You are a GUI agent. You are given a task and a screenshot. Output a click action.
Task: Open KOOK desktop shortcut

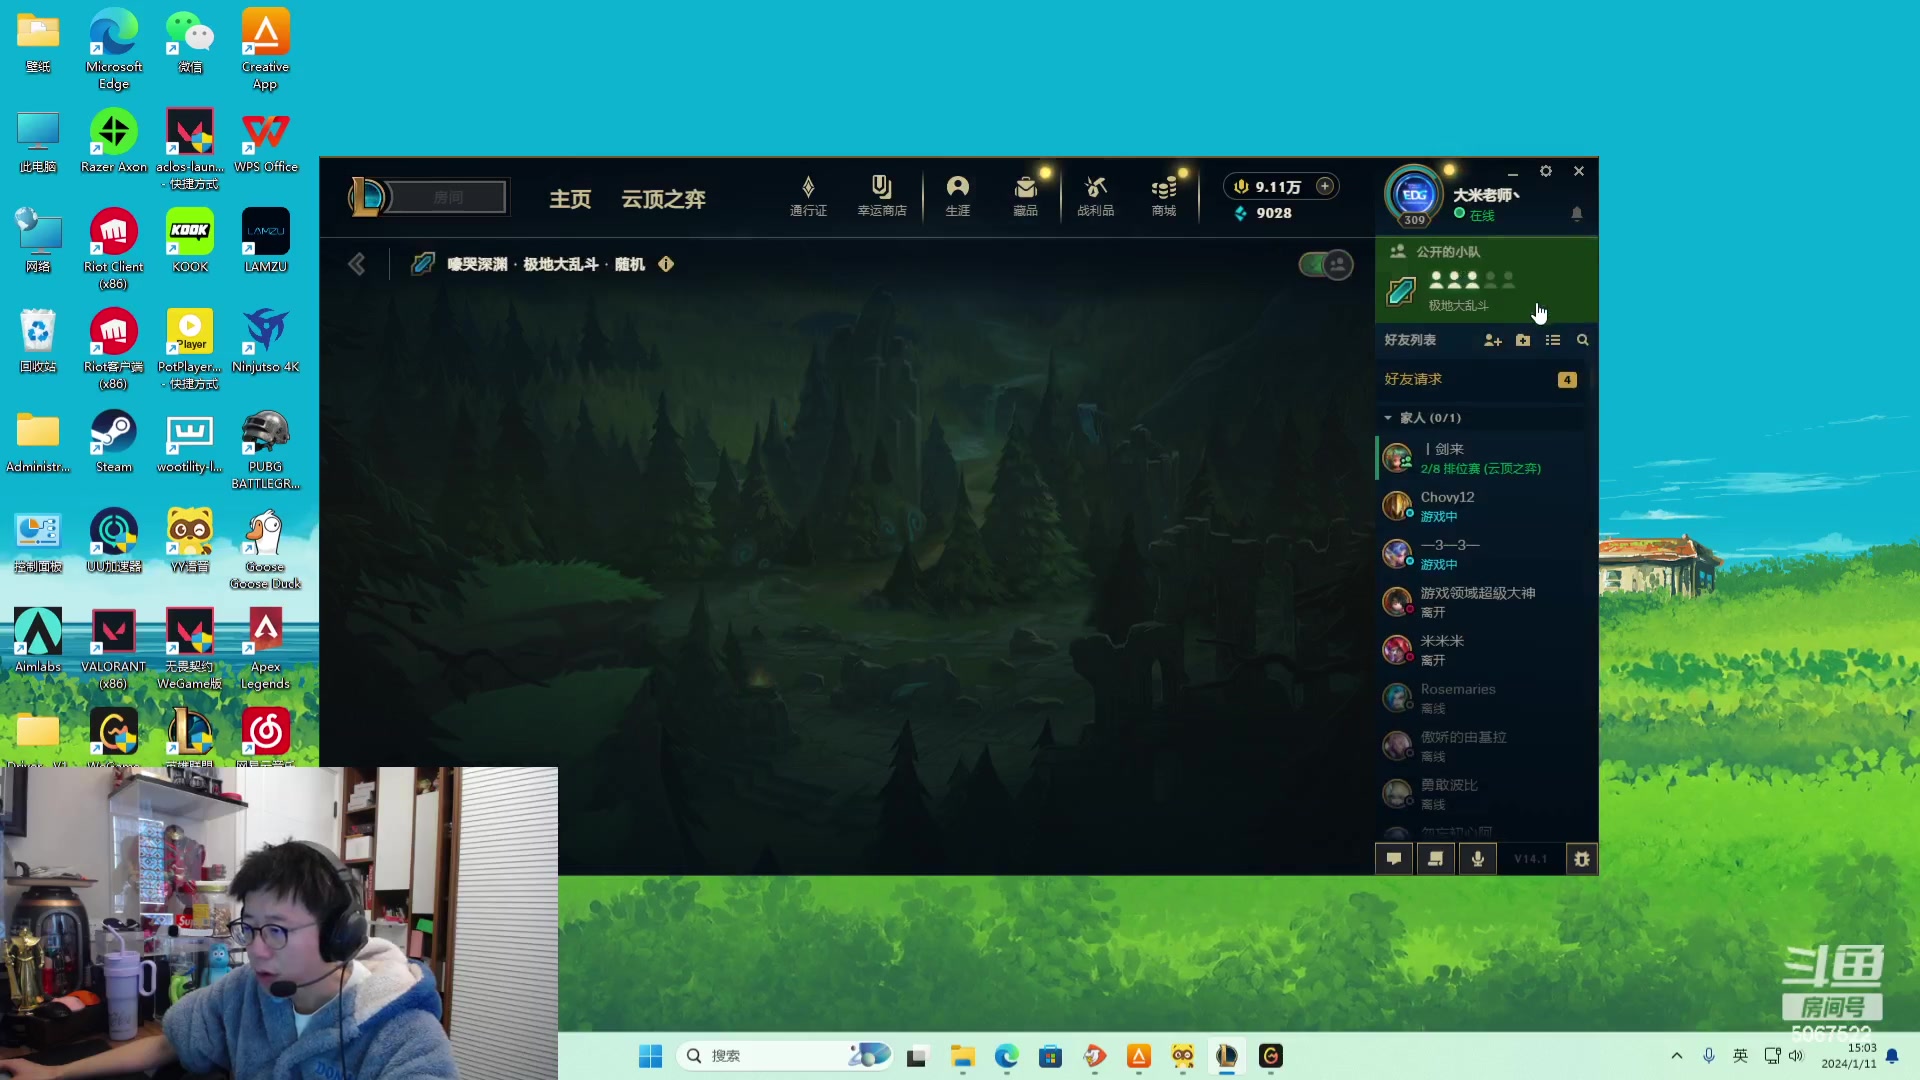pos(190,242)
